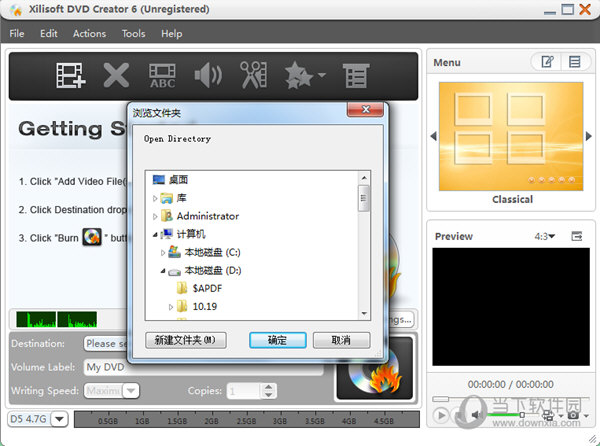The image size is (600, 446).
Task: Show next menu template
Action: pyautogui.click(x=589, y=136)
